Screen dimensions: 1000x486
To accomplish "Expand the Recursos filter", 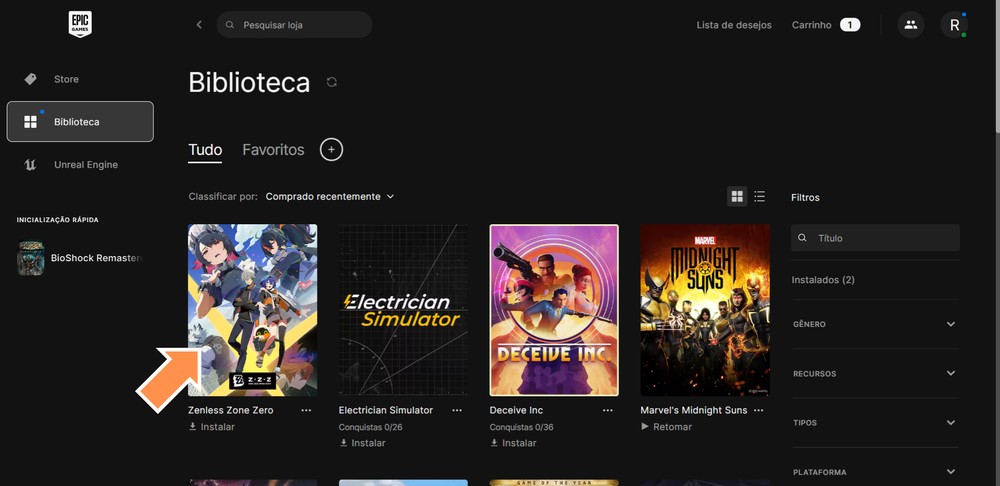I will click(x=875, y=373).
